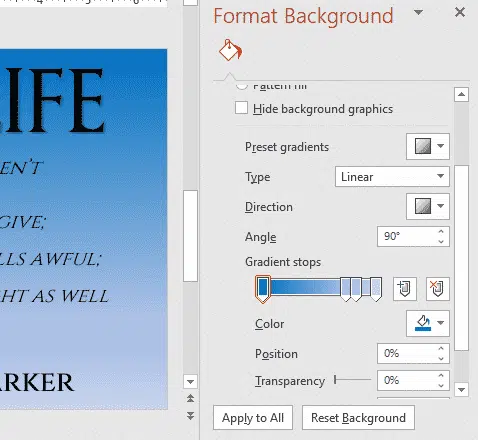Expand the Type Linear dropdown

(392, 177)
